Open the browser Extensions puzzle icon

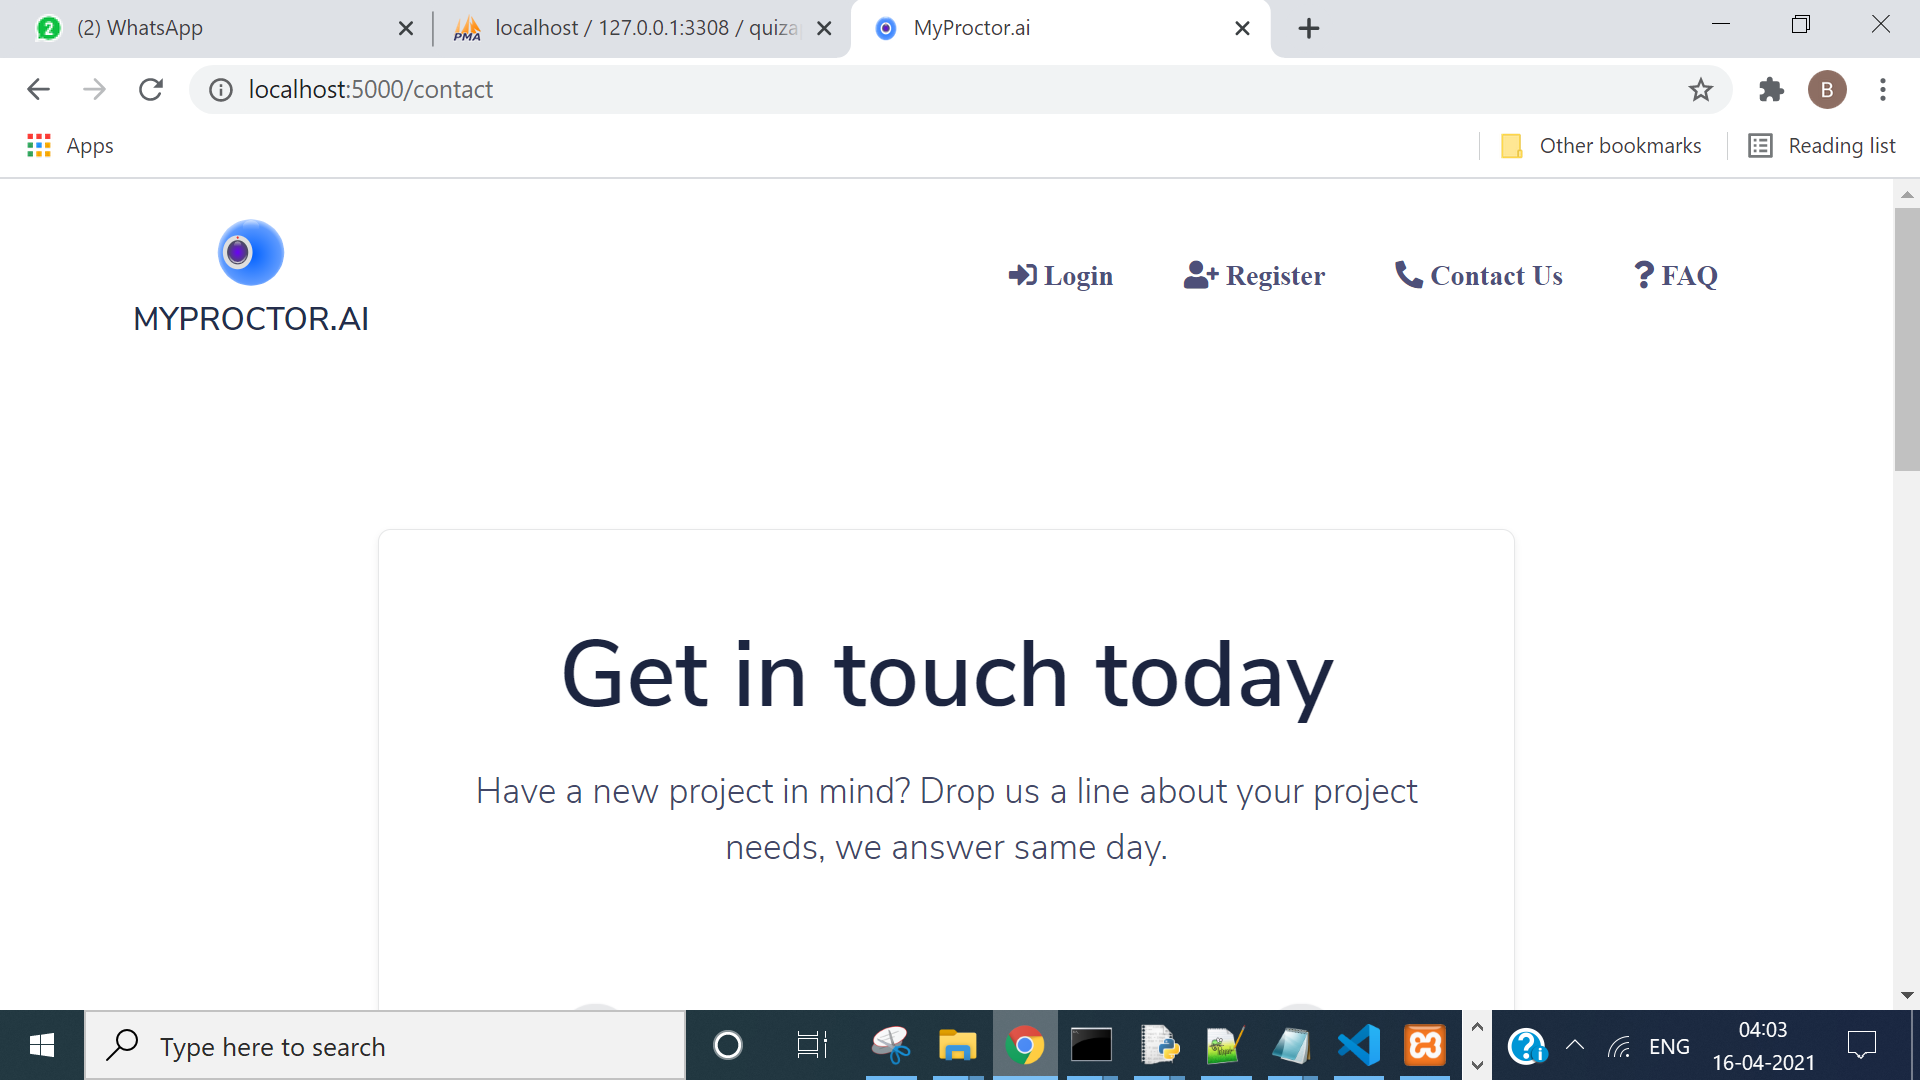tap(1771, 90)
